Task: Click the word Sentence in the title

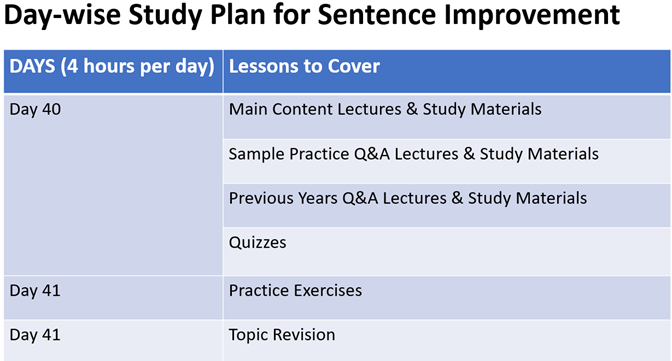Action: [x=378, y=14]
